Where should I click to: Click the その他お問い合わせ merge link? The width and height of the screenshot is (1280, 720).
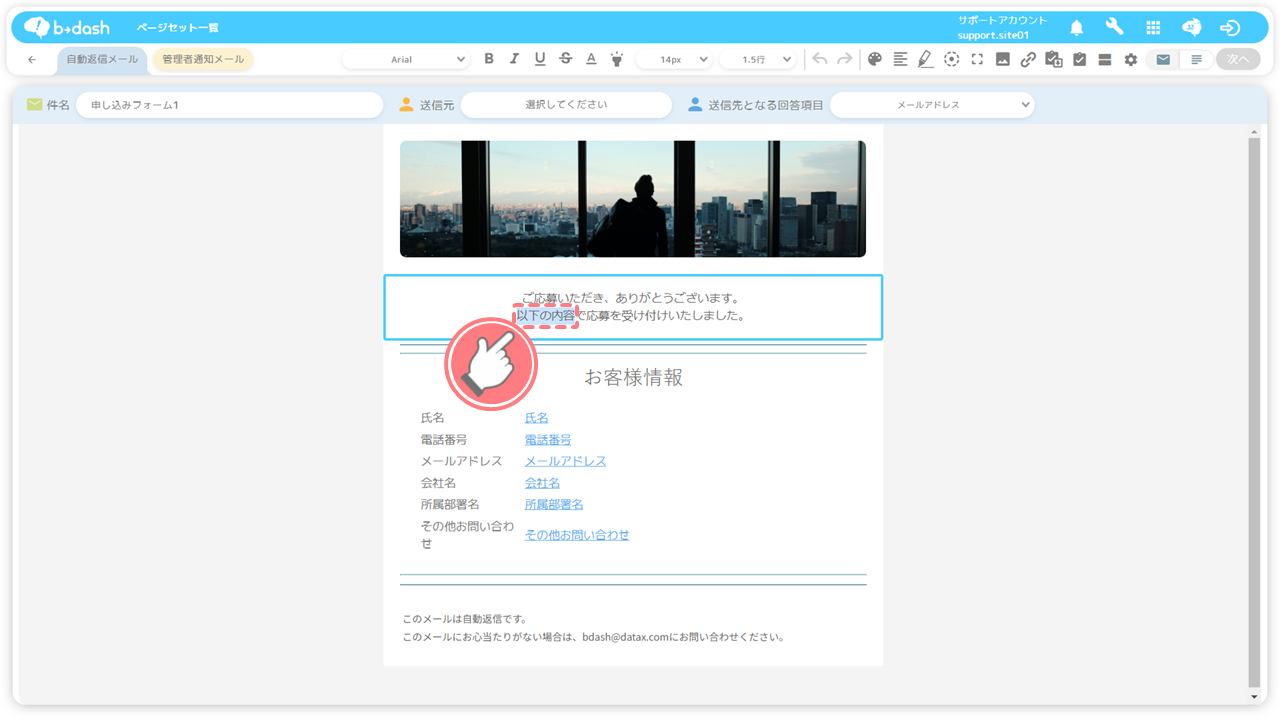pos(577,535)
